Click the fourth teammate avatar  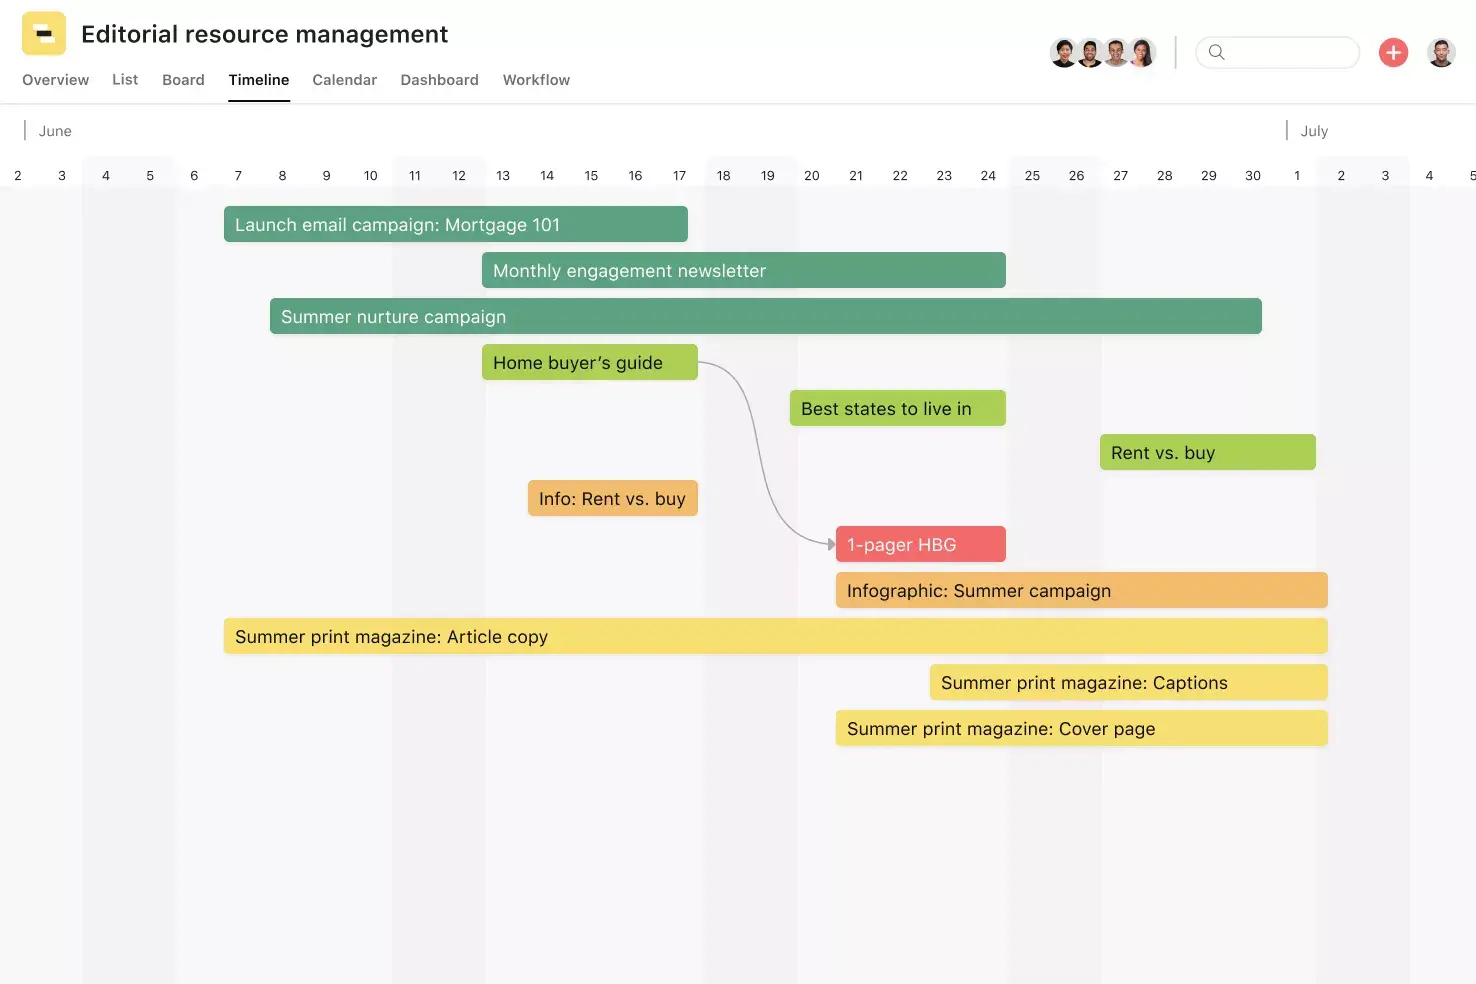point(1142,52)
